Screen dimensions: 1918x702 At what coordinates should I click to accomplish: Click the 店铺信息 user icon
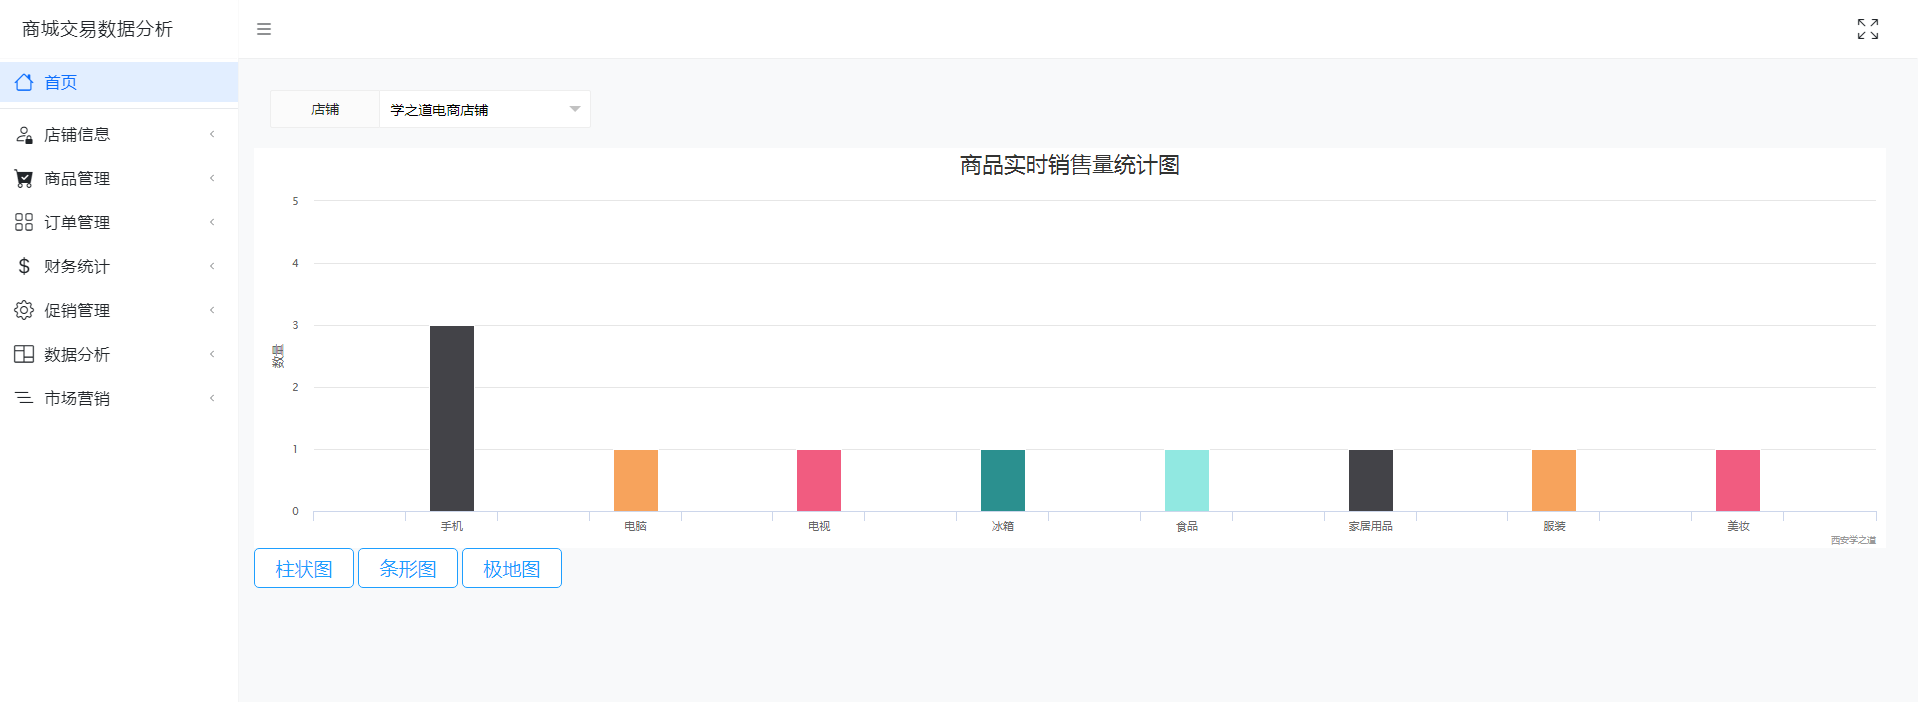pos(24,134)
